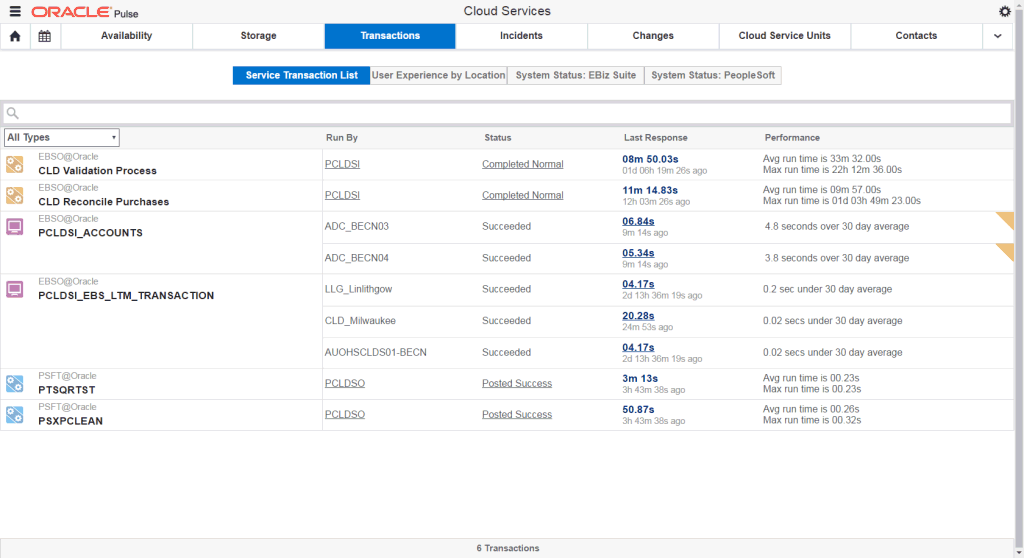Click the 6 Transactions footer text

pyautogui.click(x=507, y=548)
